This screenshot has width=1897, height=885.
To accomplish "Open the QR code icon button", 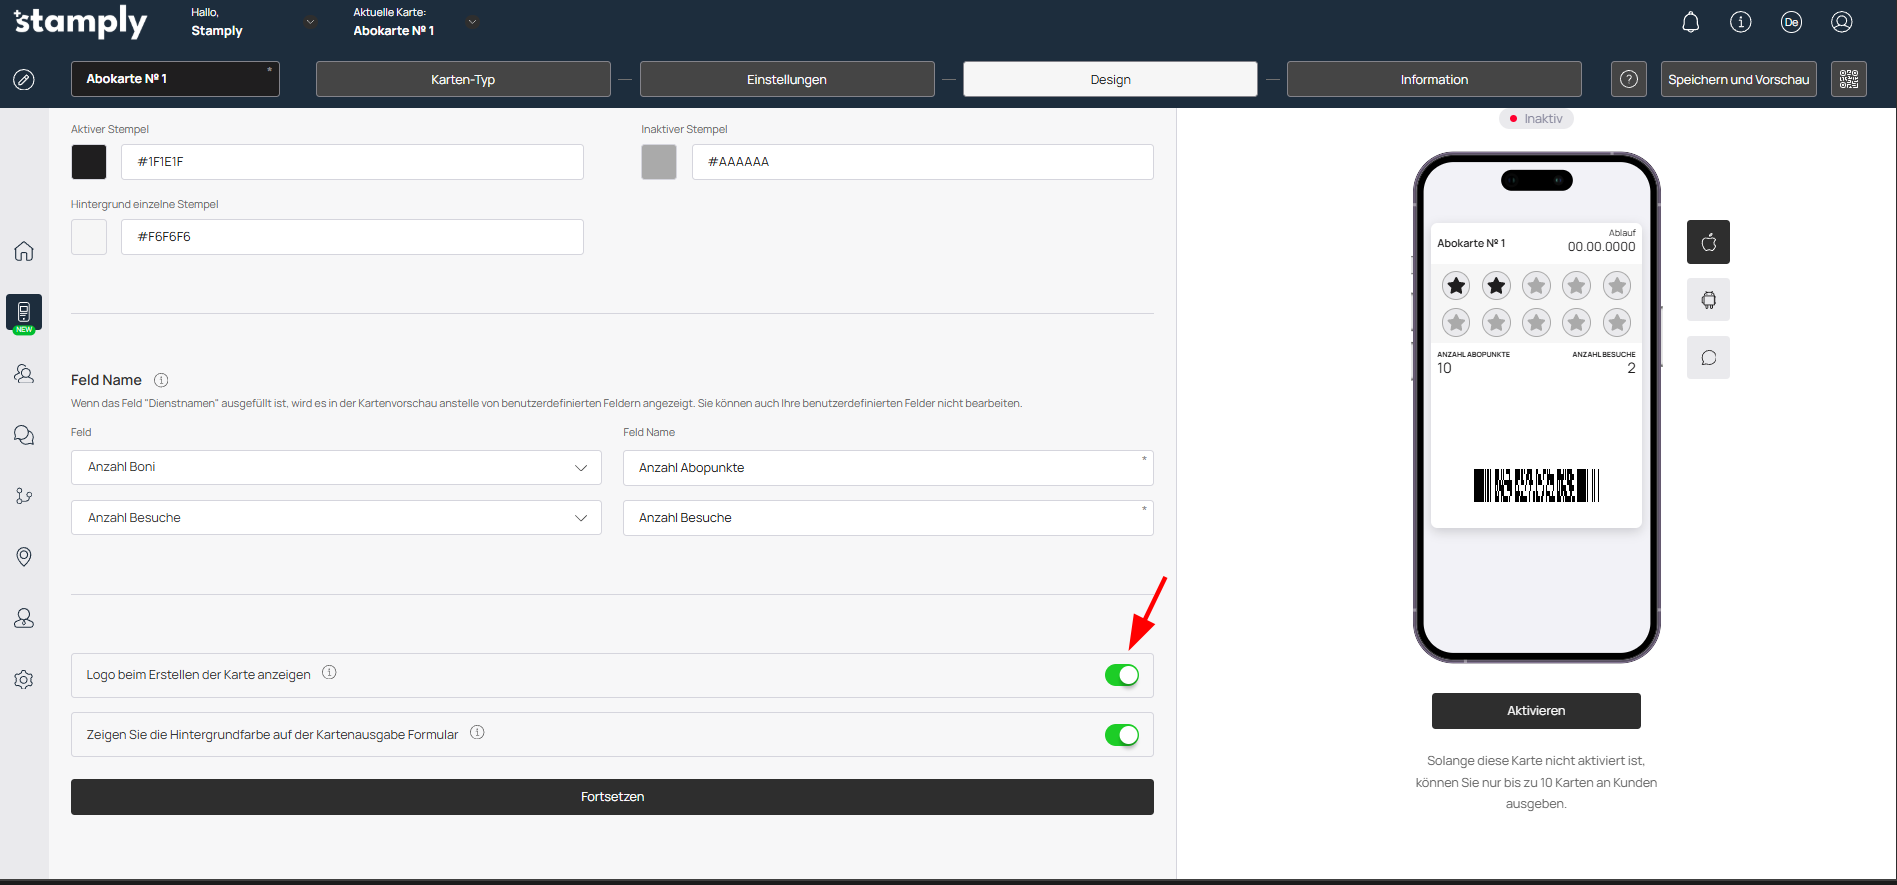I will 1848,79.
